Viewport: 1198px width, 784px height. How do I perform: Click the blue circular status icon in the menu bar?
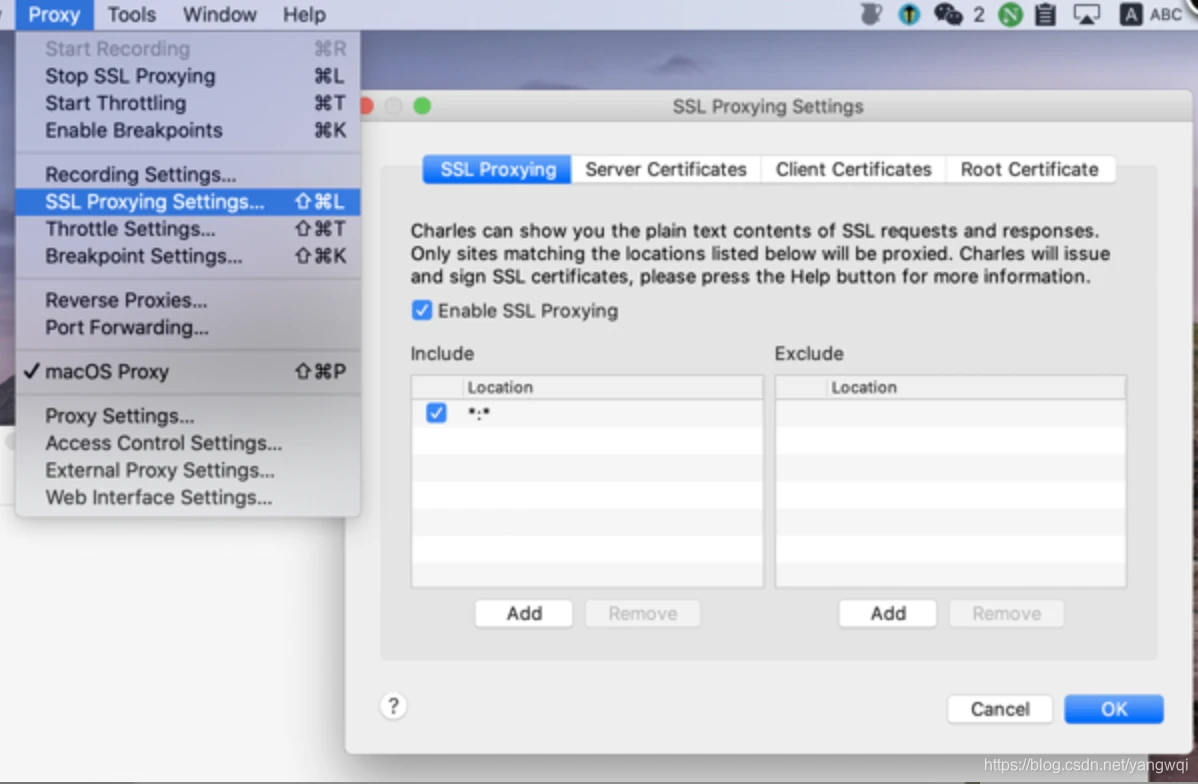point(908,14)
